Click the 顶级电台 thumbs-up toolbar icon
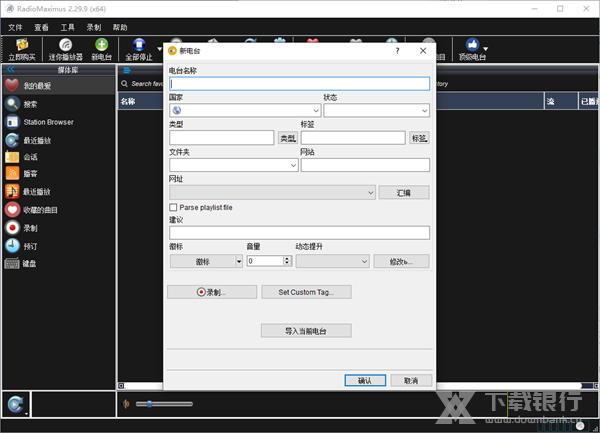The image size is (600, 433). click(x=473, y=49)
